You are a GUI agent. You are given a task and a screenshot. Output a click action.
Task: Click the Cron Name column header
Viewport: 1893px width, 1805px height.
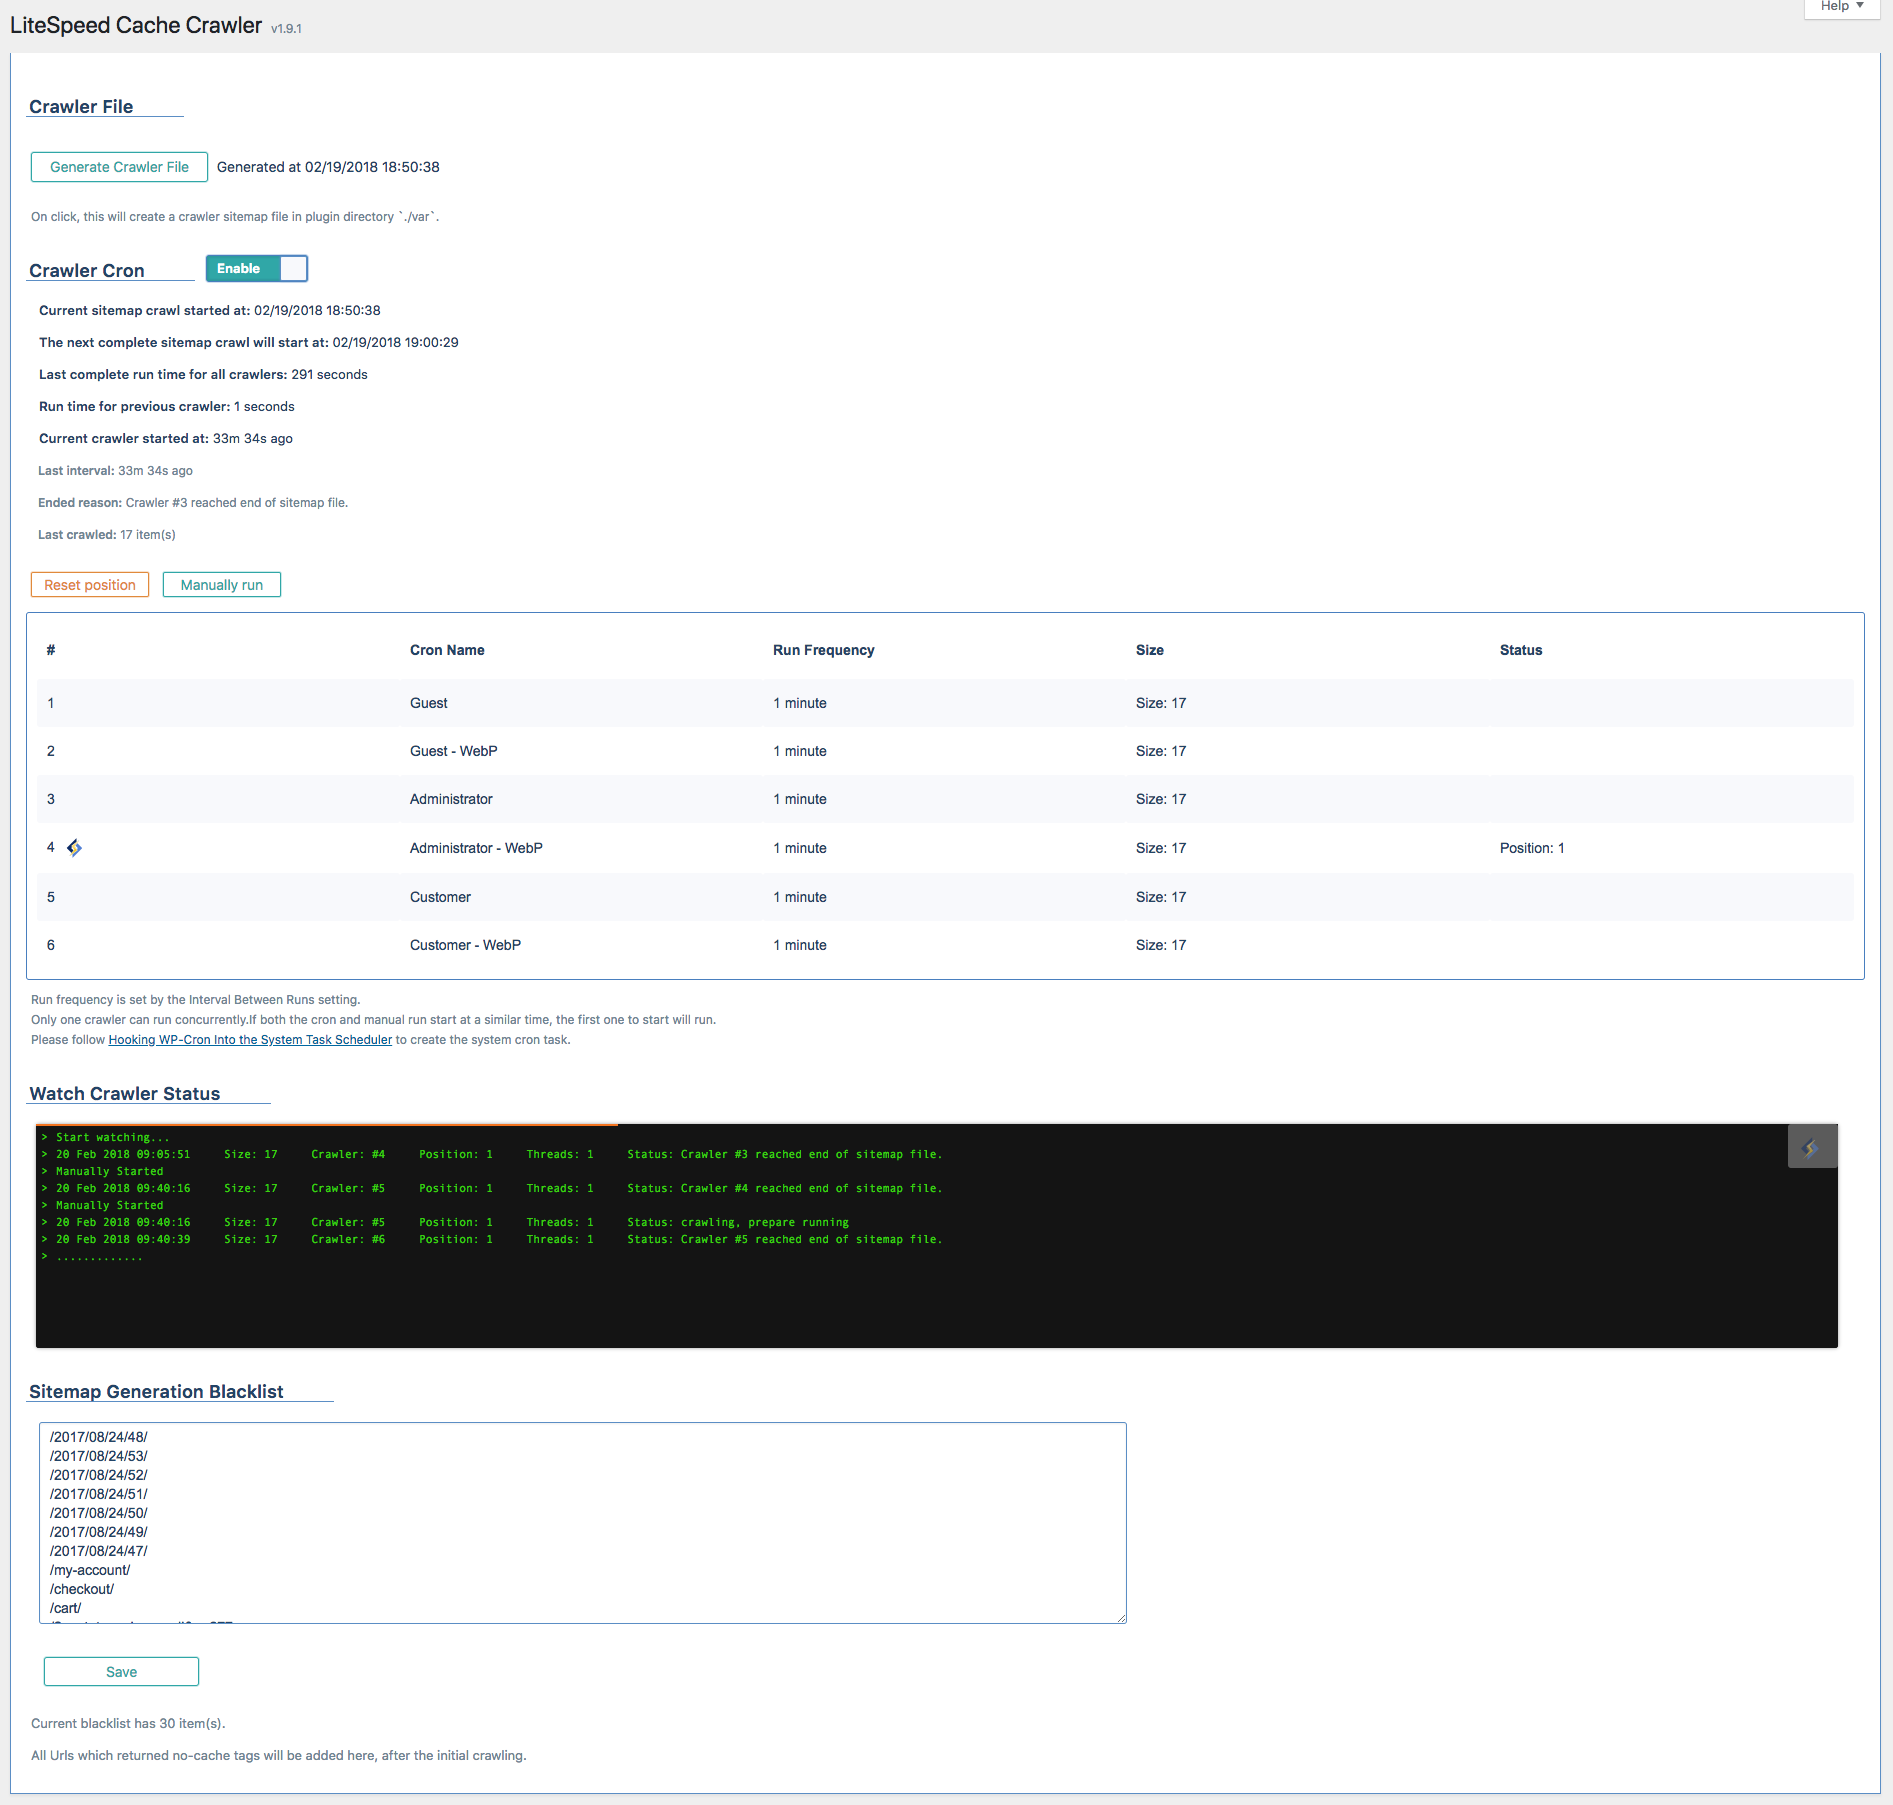click(x=447, y=650)
